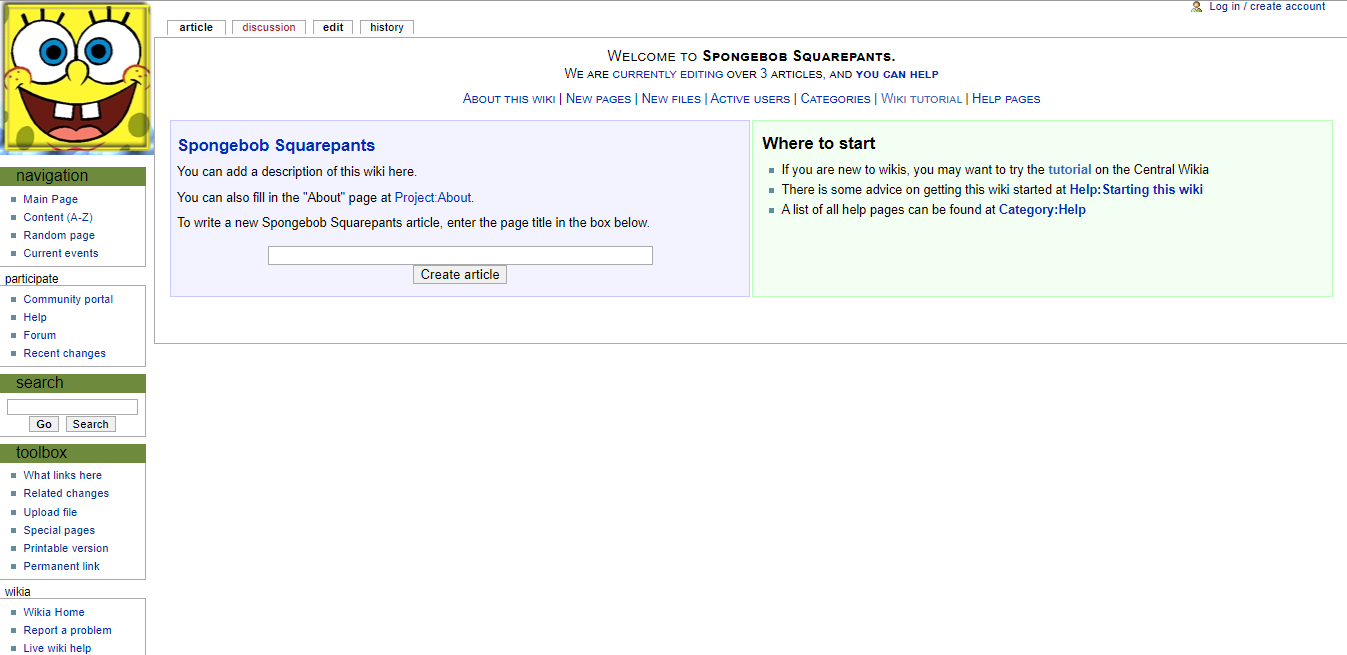Click the Create article button
This screenshot has width=1347, height=655.
[460, 275]
